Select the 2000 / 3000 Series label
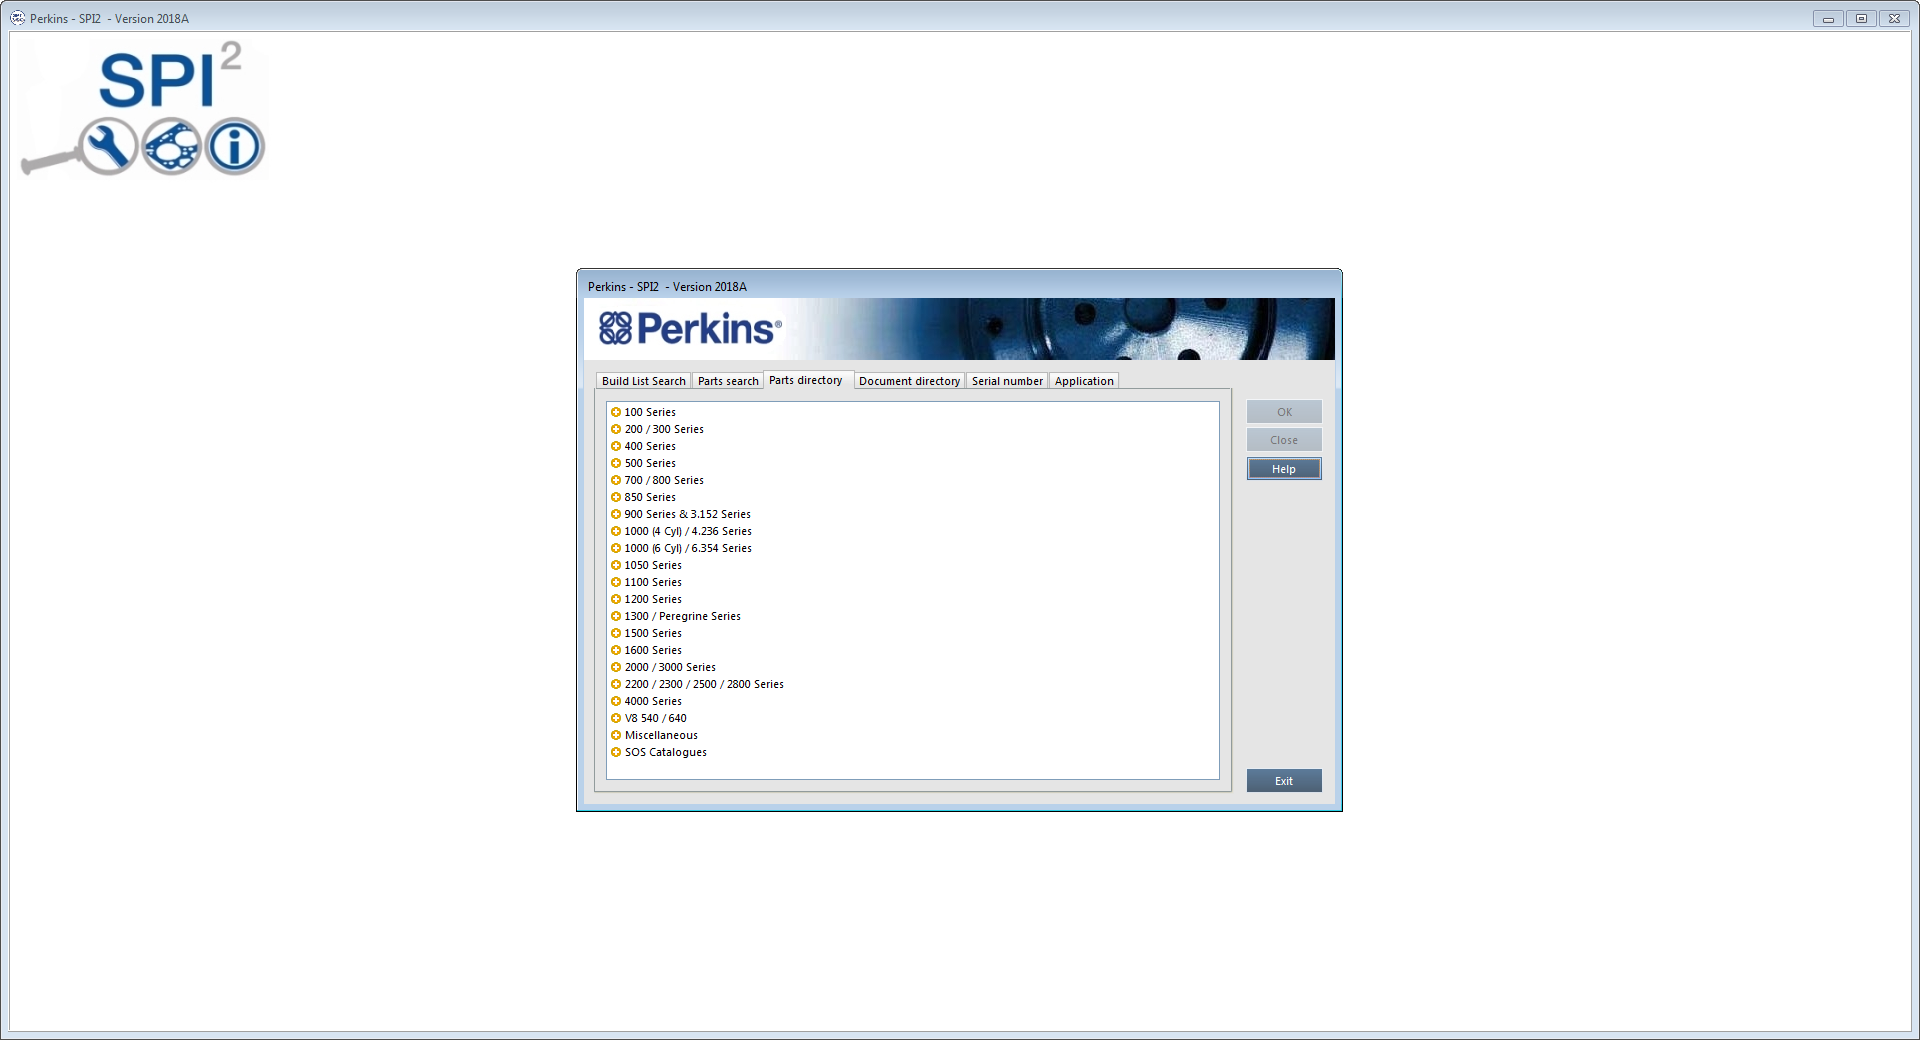The height and width of the screenshot is (1040, 1920). pyautogui.click(x=670, y=667)
